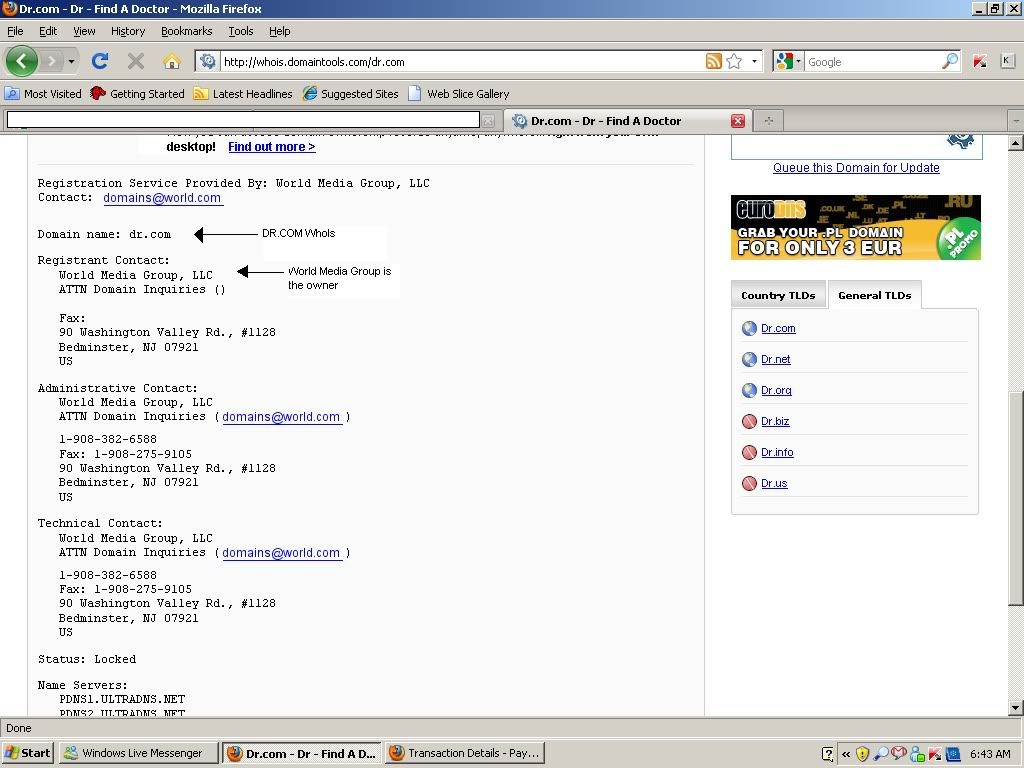Open the Edit menu
Viewport: 1024px width, 768px height.
tap(48, 31)
